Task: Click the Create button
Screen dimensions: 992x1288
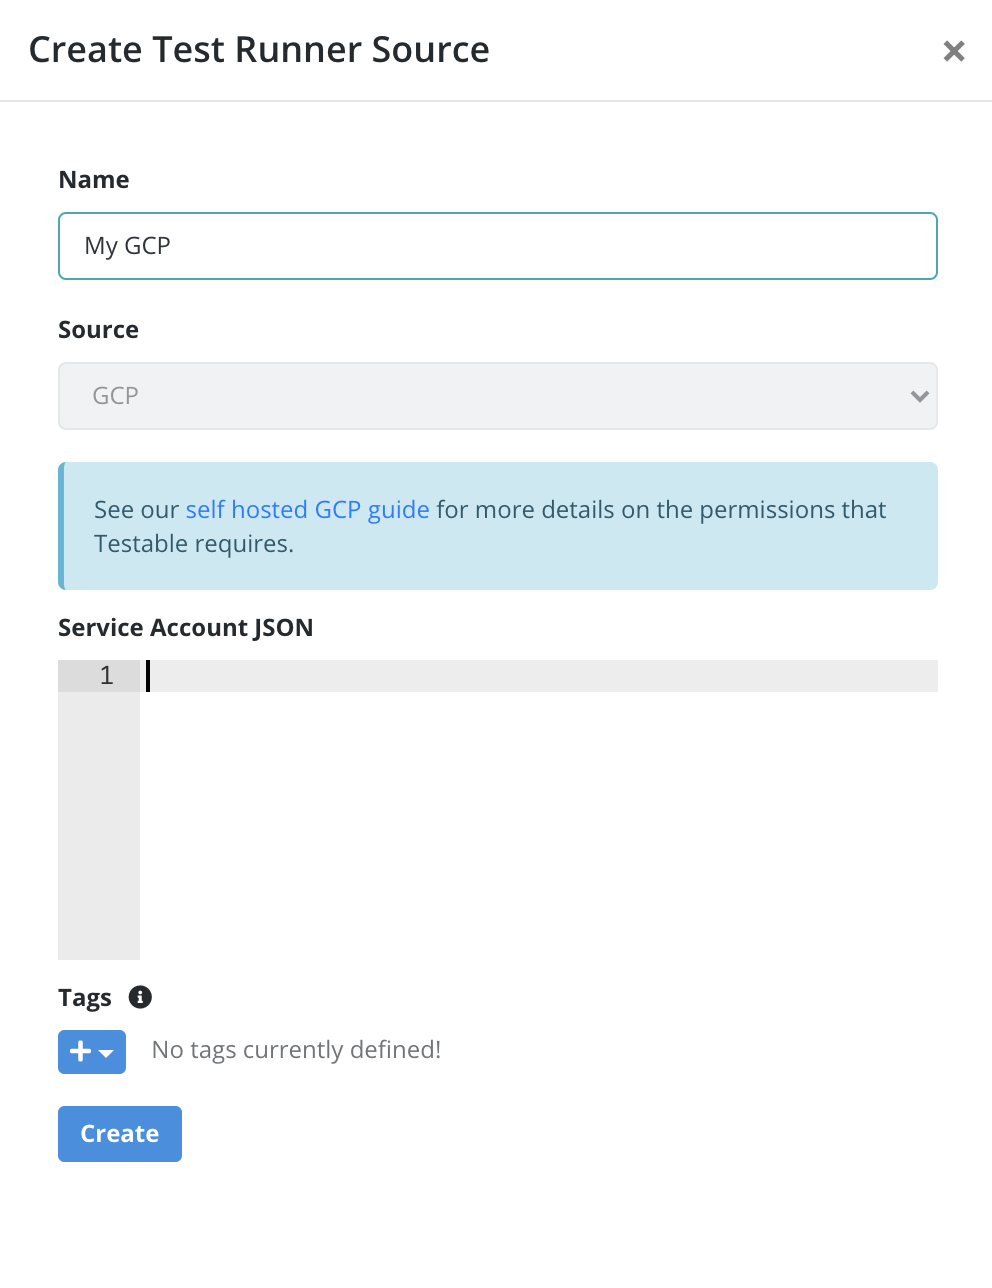Action: tap(120, 1134)
